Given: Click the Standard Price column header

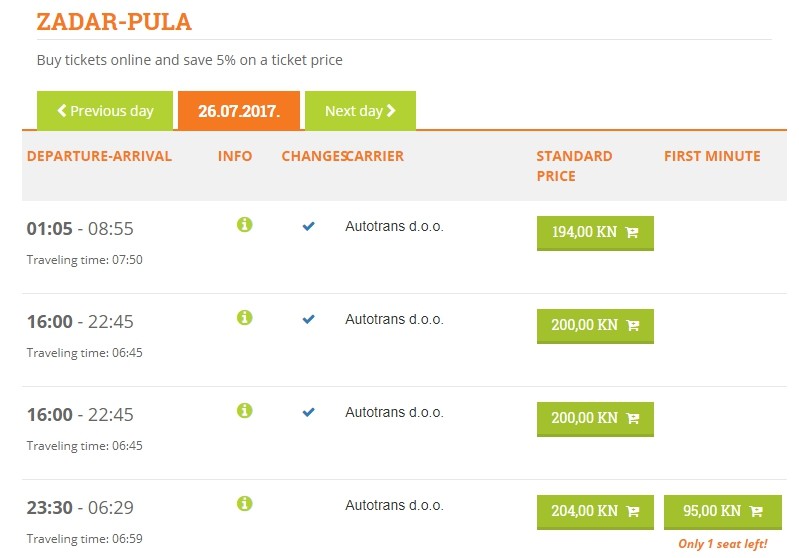Looking at the screenshot, I should (x=574, y=166).
